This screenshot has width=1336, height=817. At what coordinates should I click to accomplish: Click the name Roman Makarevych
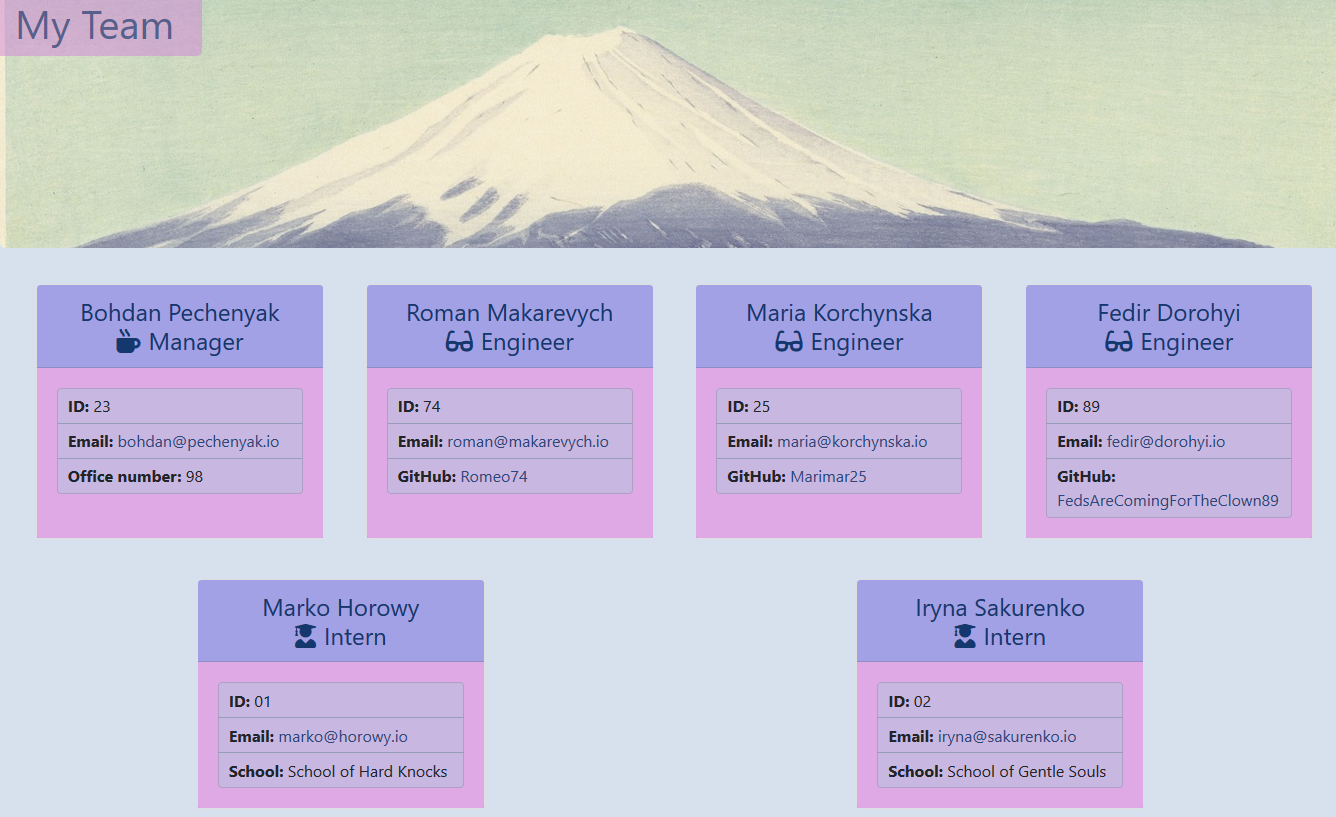click(509, 313)
